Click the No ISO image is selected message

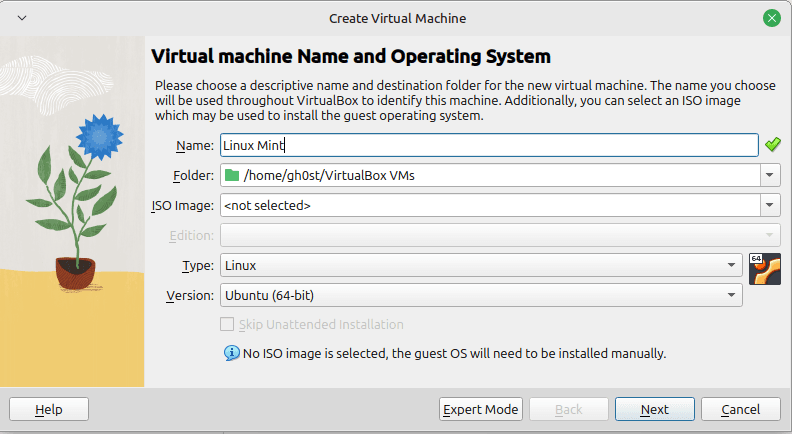click(x=454, y=353)
